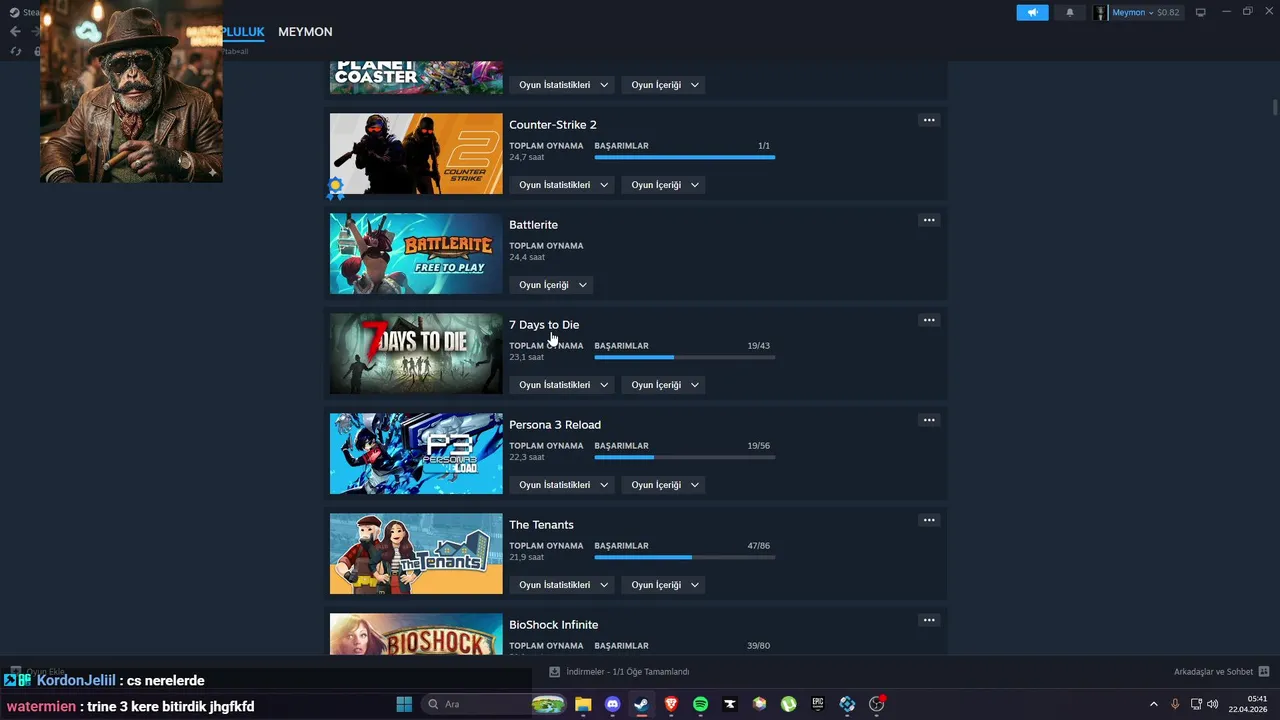
Task: Click the microphone tray icon
Action: click(x=1175, y=704)
